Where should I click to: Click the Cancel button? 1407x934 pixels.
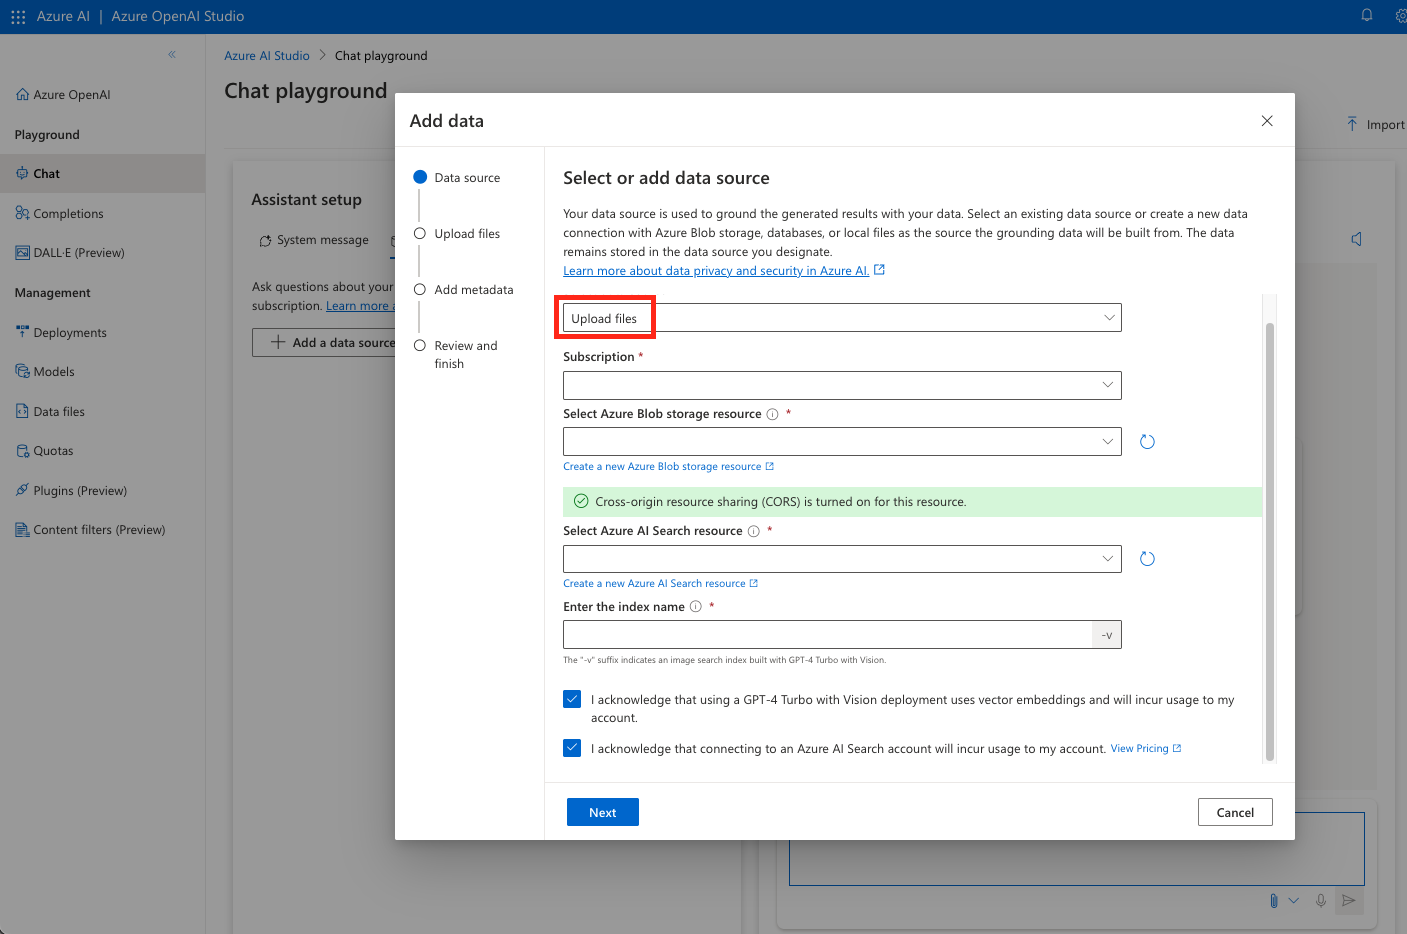(1235, 812)
